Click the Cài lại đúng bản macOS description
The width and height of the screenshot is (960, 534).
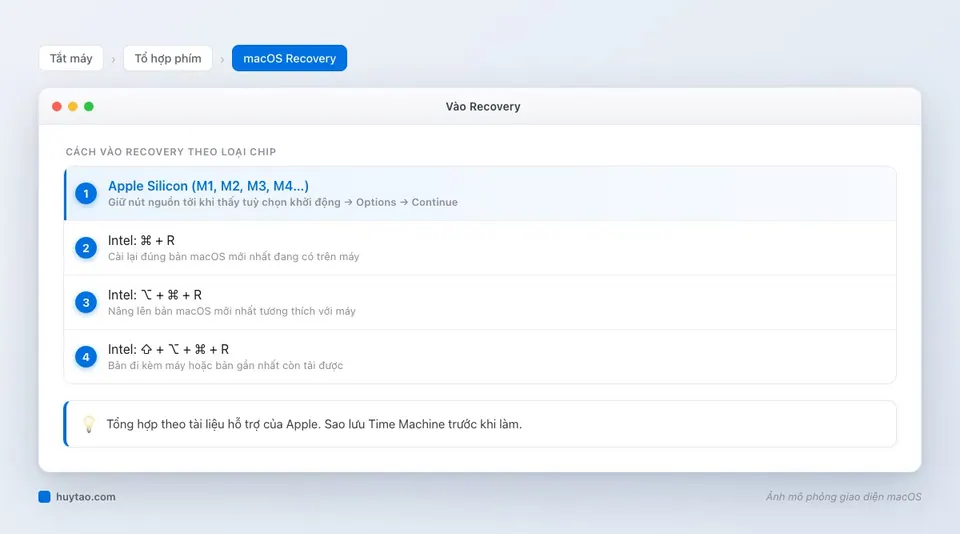(233, 257)
